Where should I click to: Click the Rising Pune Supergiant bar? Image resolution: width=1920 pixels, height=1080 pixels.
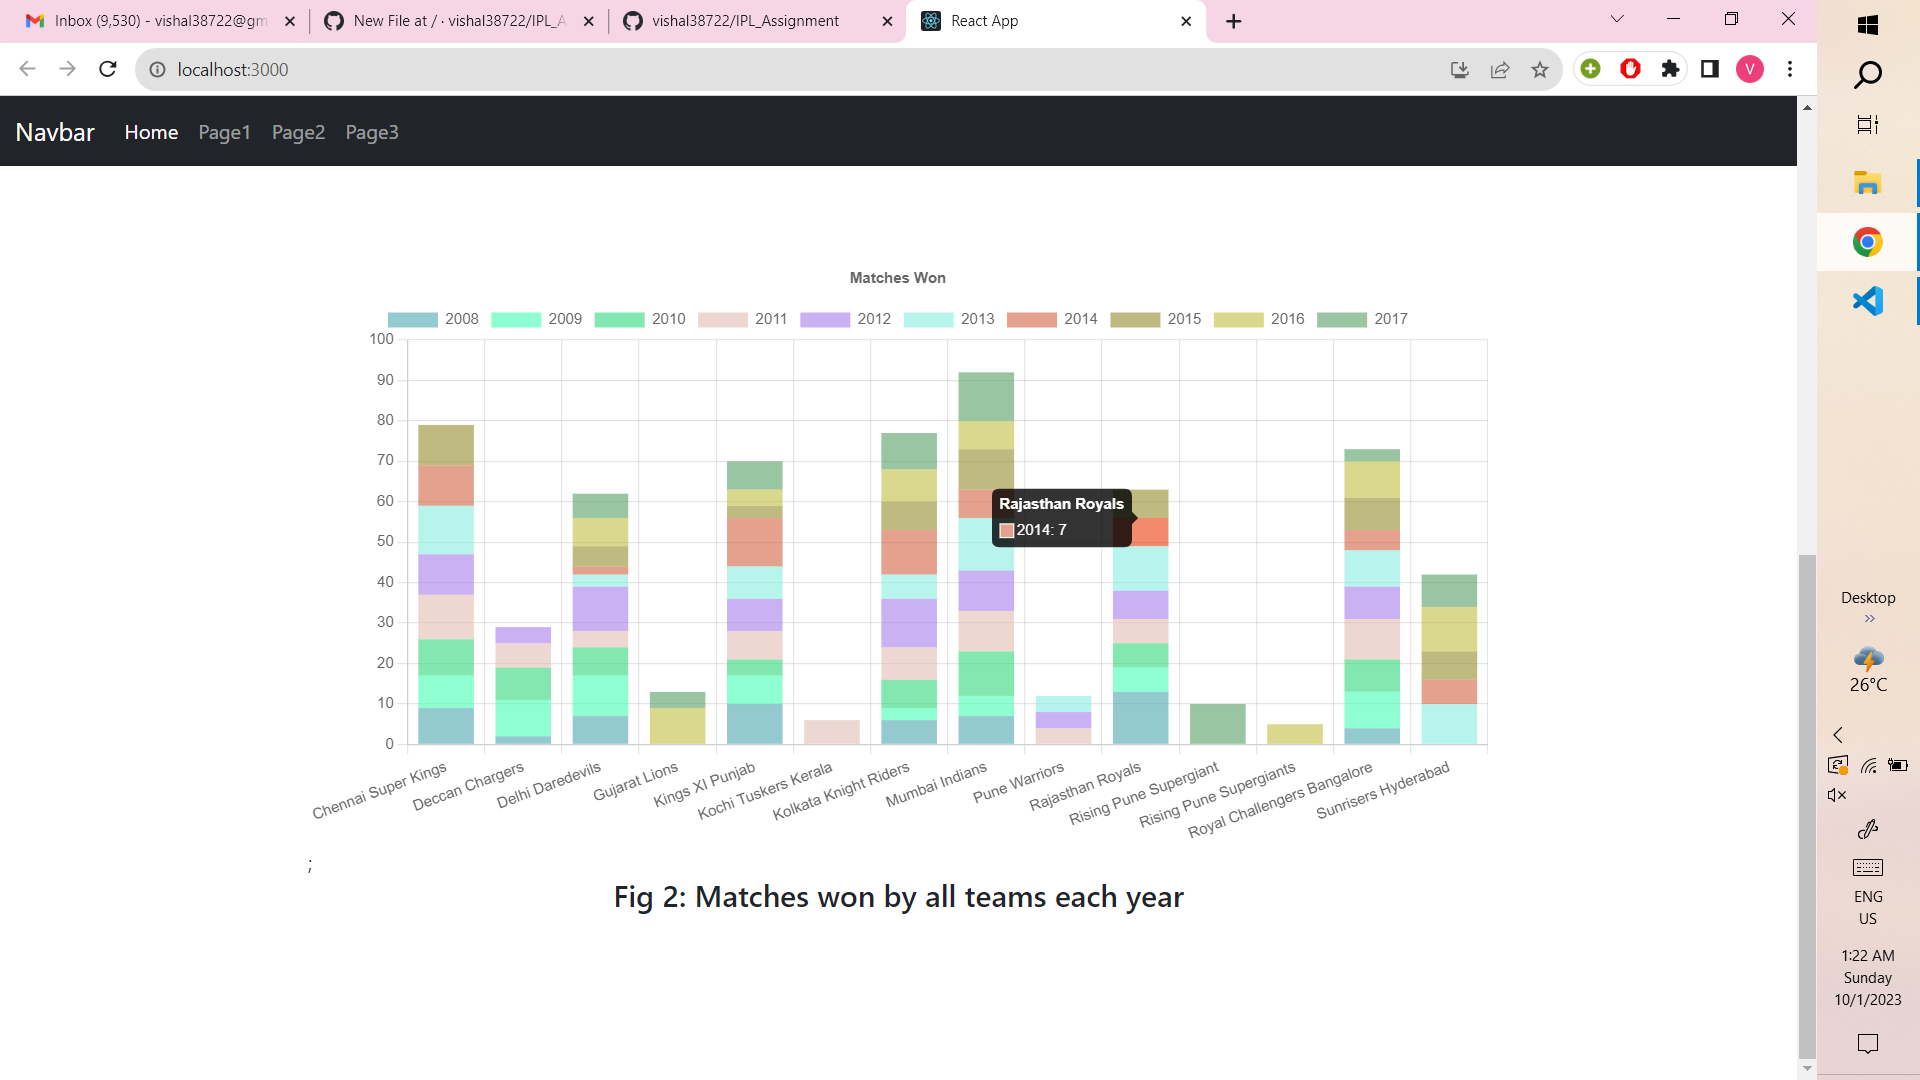pos(1218,724)
